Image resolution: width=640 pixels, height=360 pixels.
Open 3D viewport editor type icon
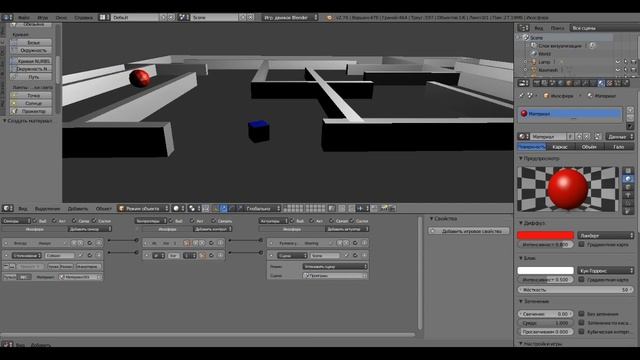[7, 209]
